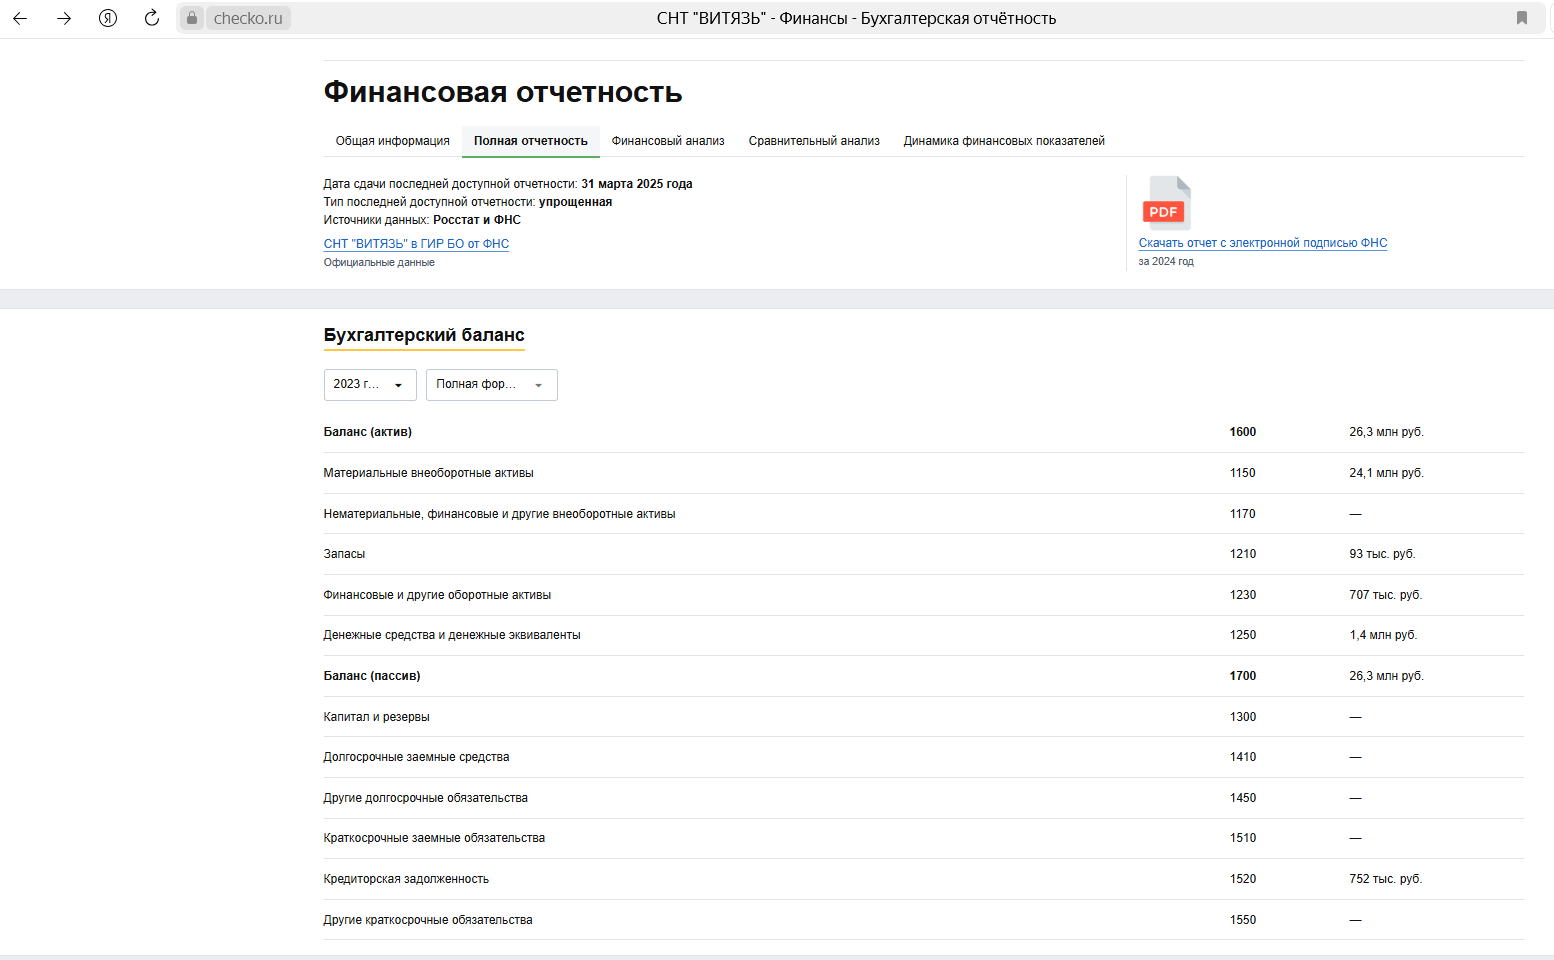
Task: Click the padlock site security icon
Action: tap(192, 18)
